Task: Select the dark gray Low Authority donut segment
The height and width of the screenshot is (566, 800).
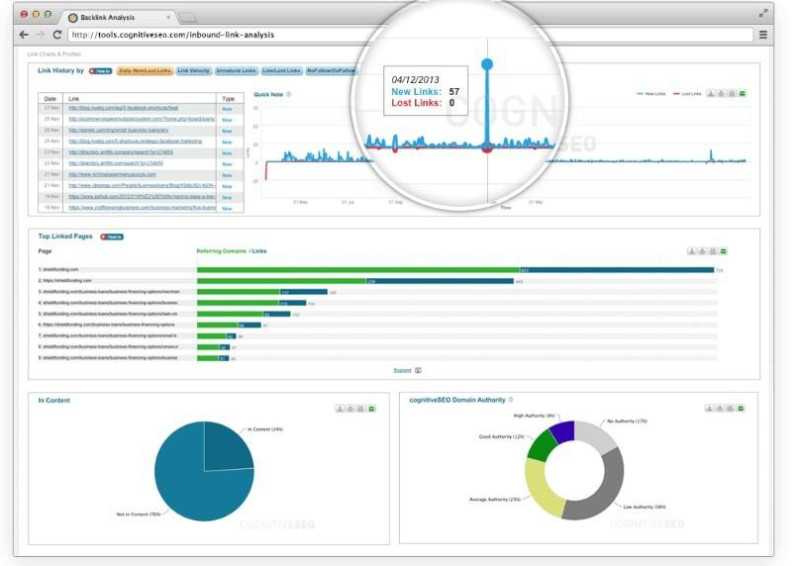Action: click(599, 490)
